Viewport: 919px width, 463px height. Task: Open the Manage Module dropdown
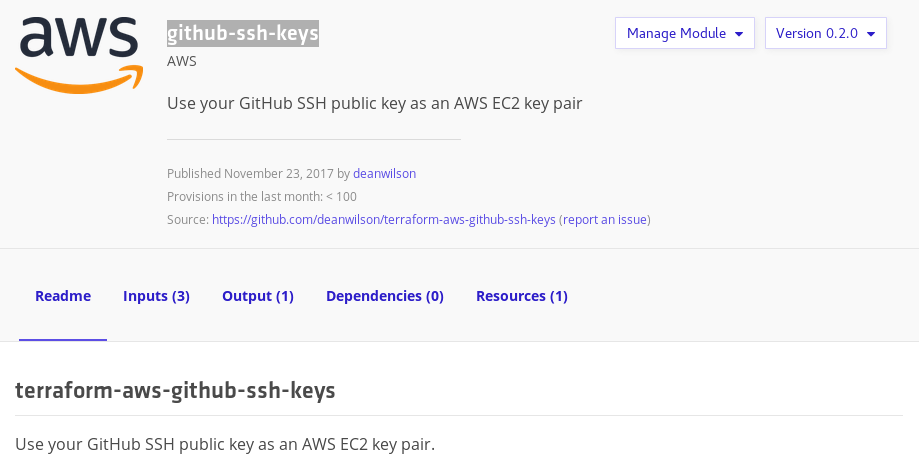685,33
